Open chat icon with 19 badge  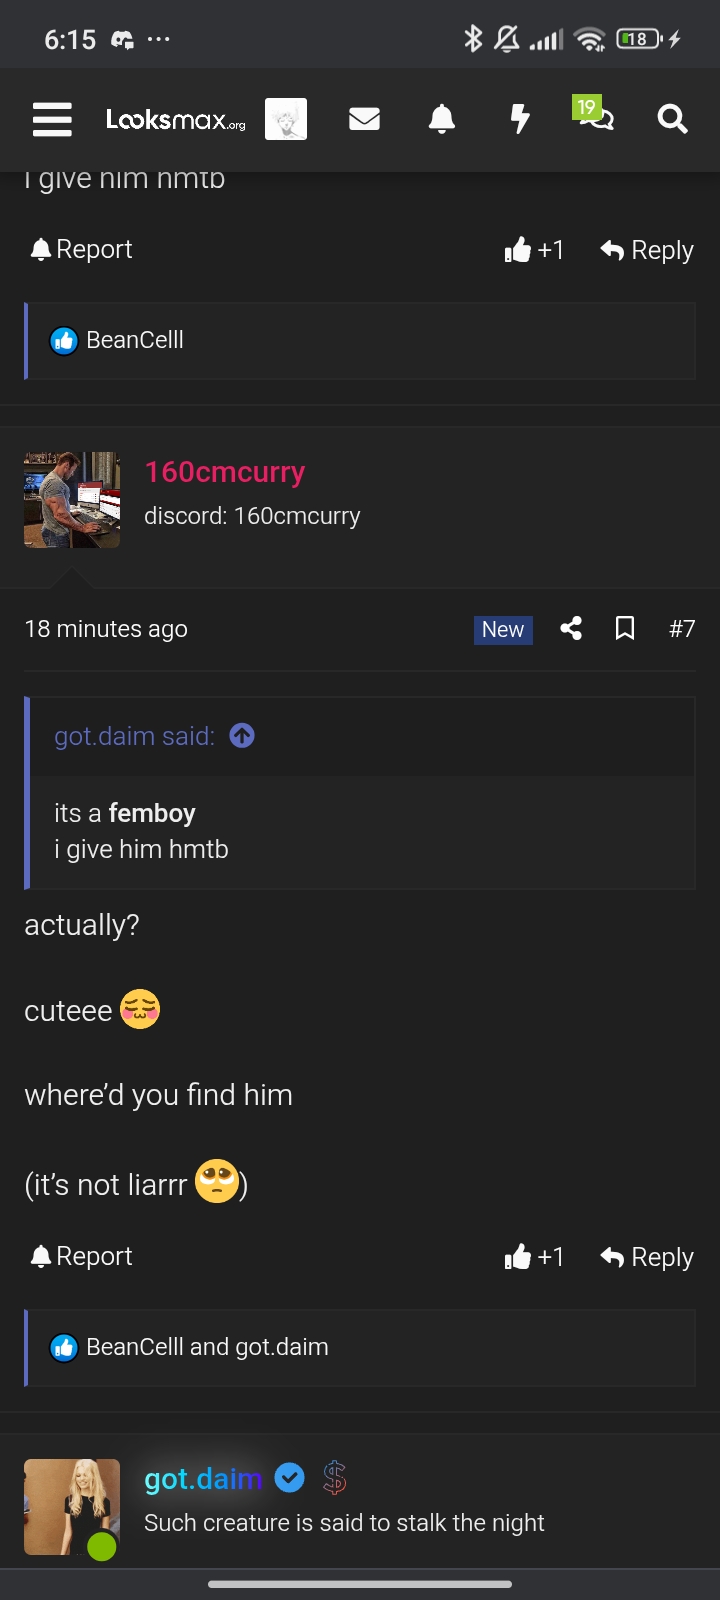coord(594,115)
